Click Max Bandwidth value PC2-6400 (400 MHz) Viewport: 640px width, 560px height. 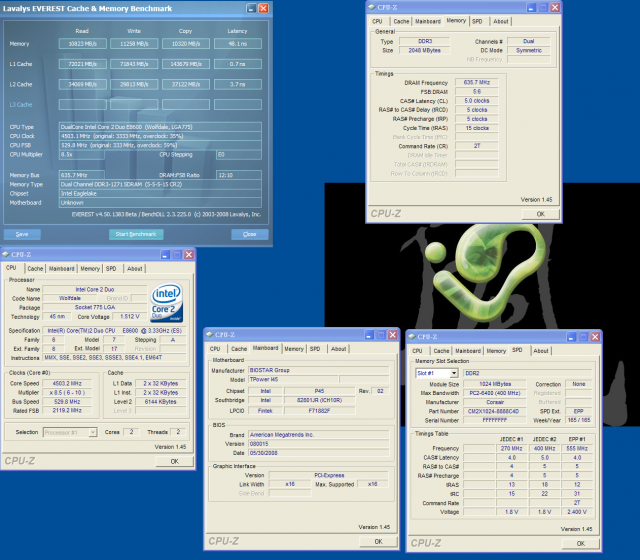[x=495, y=393]
